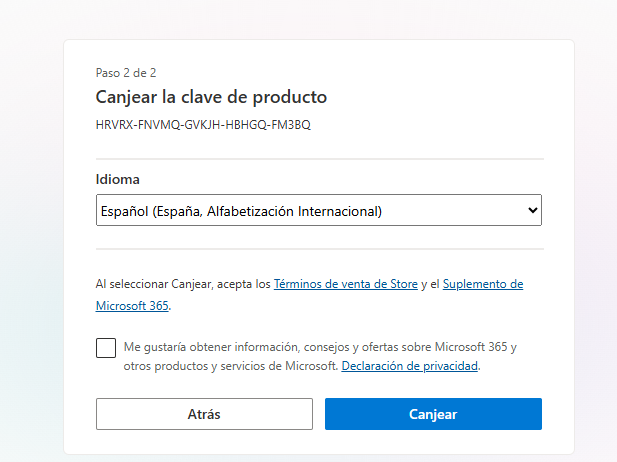
Task: Tick the empty square box beside Me gustaría
Action: coord(106,348)
